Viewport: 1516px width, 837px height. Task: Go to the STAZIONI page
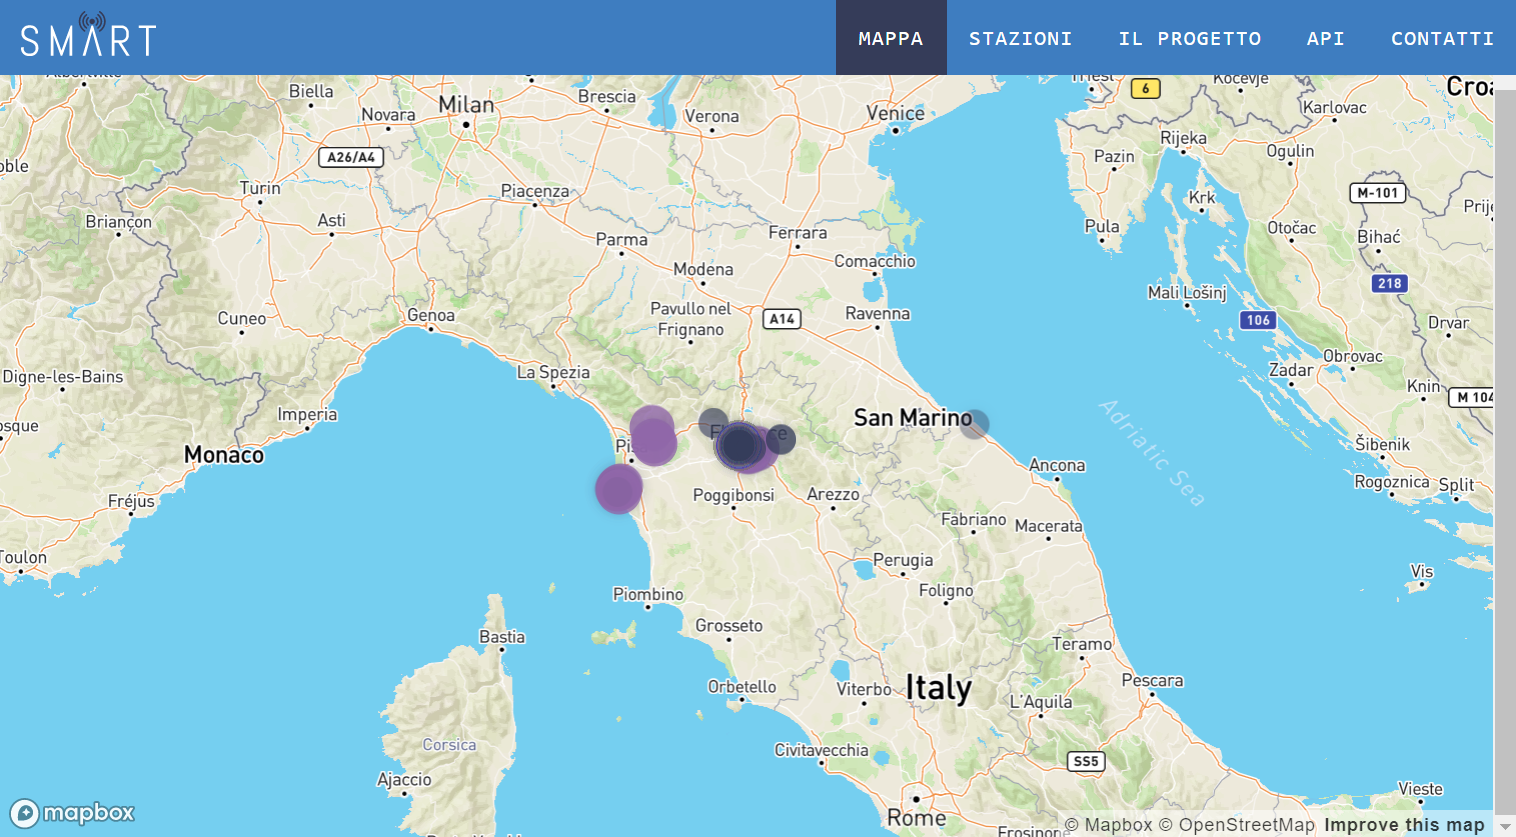[x=1020, y=38]
